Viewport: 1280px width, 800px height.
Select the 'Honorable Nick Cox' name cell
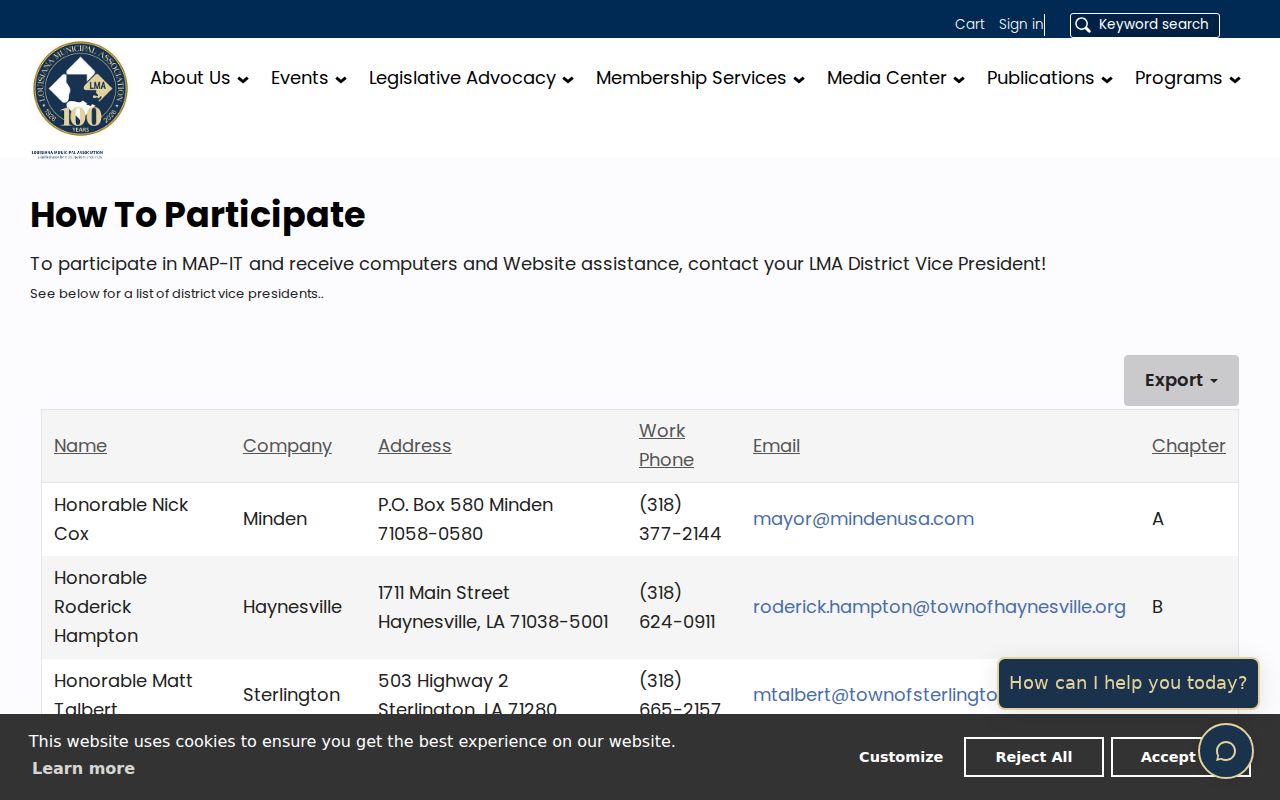point(135,519)
